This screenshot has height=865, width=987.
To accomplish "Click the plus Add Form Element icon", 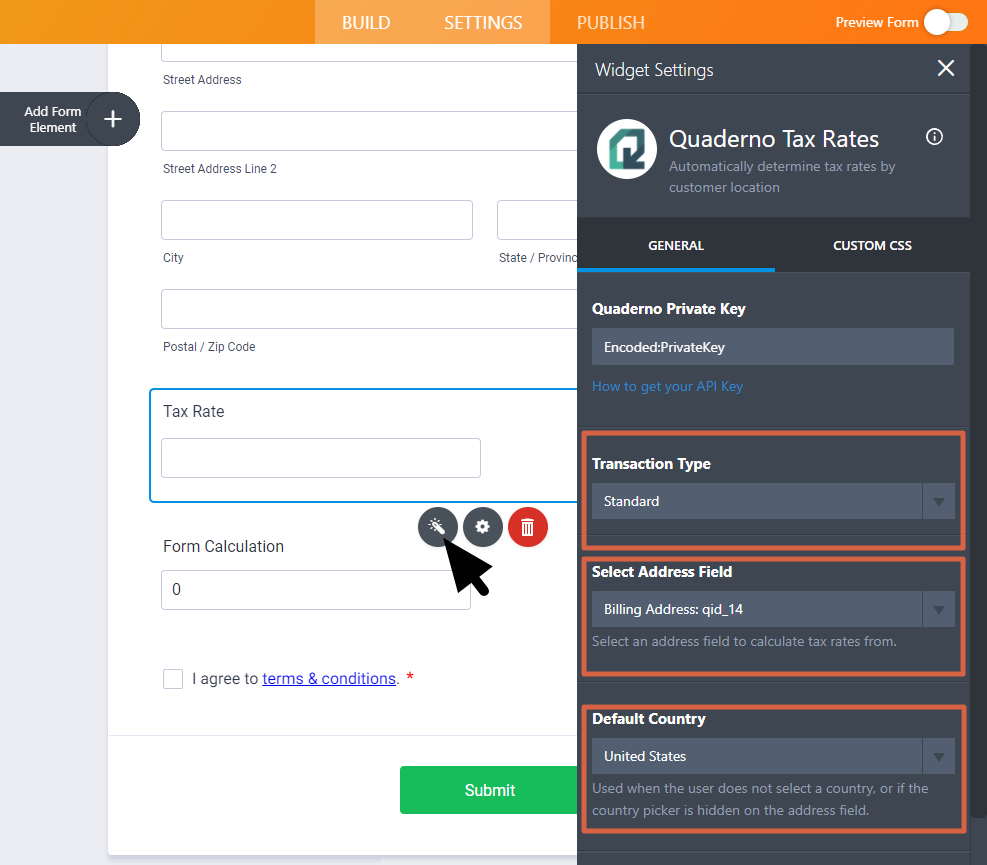I will 113,119.
